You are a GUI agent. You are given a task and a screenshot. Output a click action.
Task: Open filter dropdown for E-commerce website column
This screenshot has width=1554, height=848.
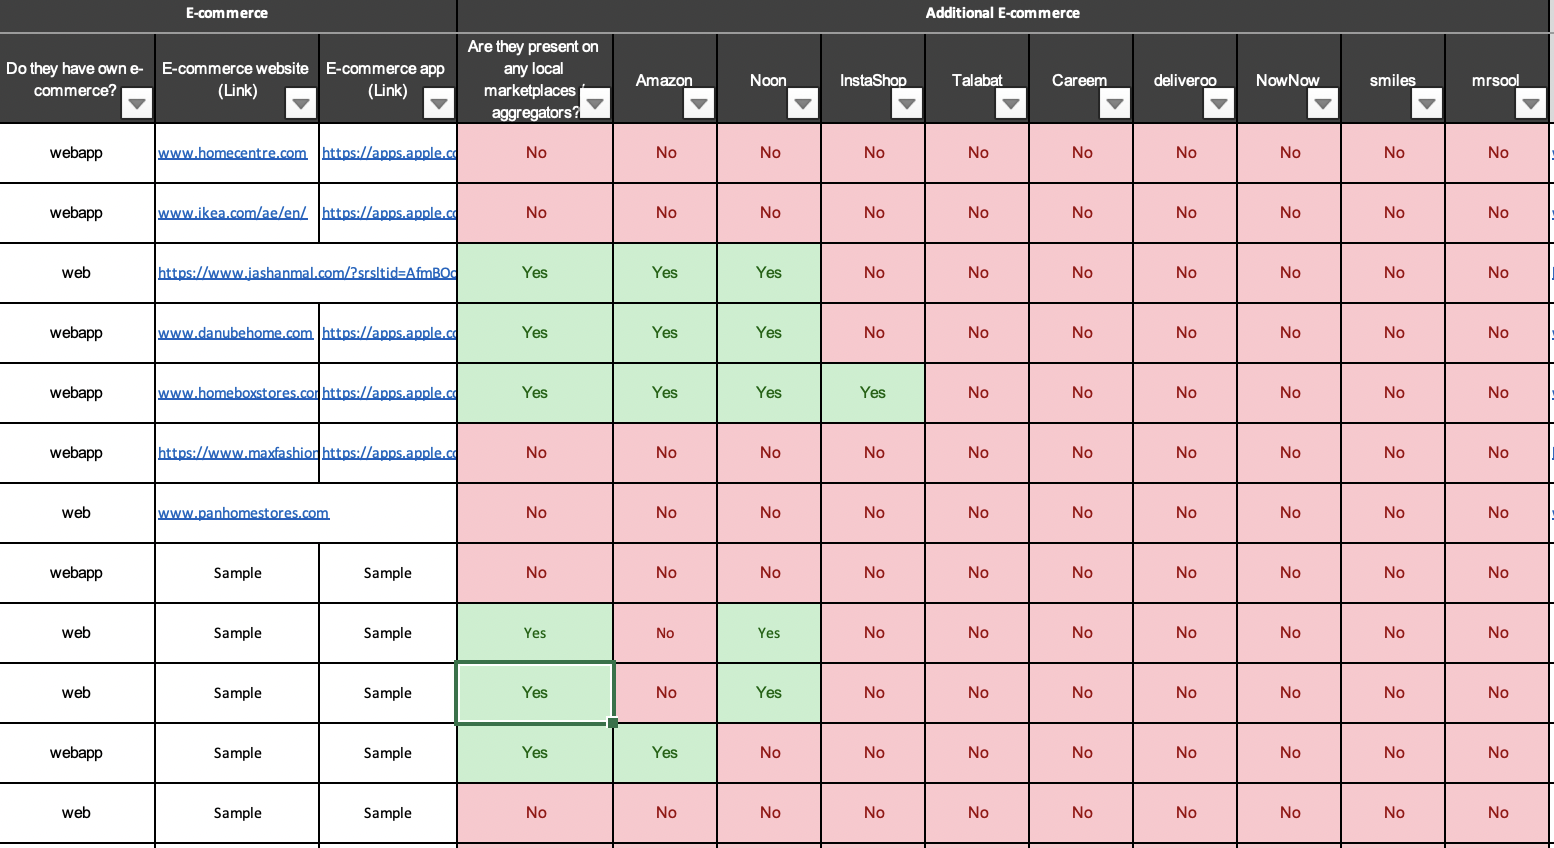tap(301, 103)
